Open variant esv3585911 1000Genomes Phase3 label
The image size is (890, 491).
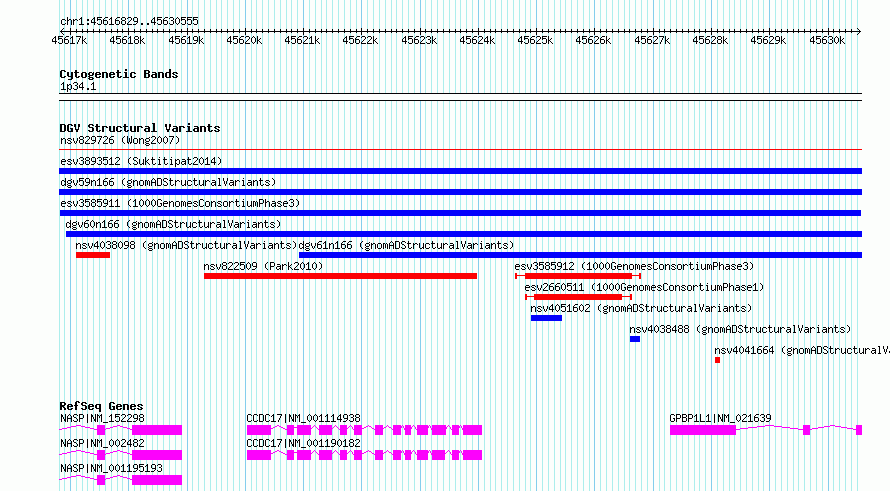click(180, 203)
